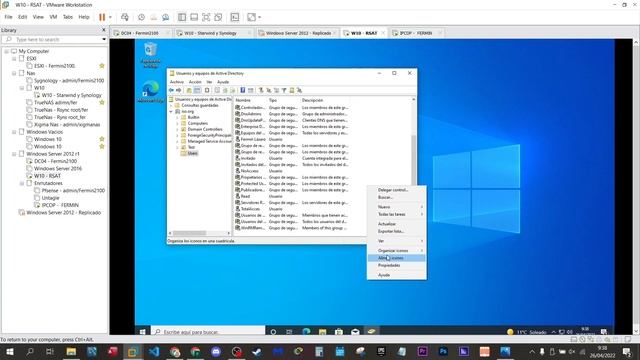Toggle favorite star for ESXI - Fermin2100

pyautogui.click(x=102, y=66)
